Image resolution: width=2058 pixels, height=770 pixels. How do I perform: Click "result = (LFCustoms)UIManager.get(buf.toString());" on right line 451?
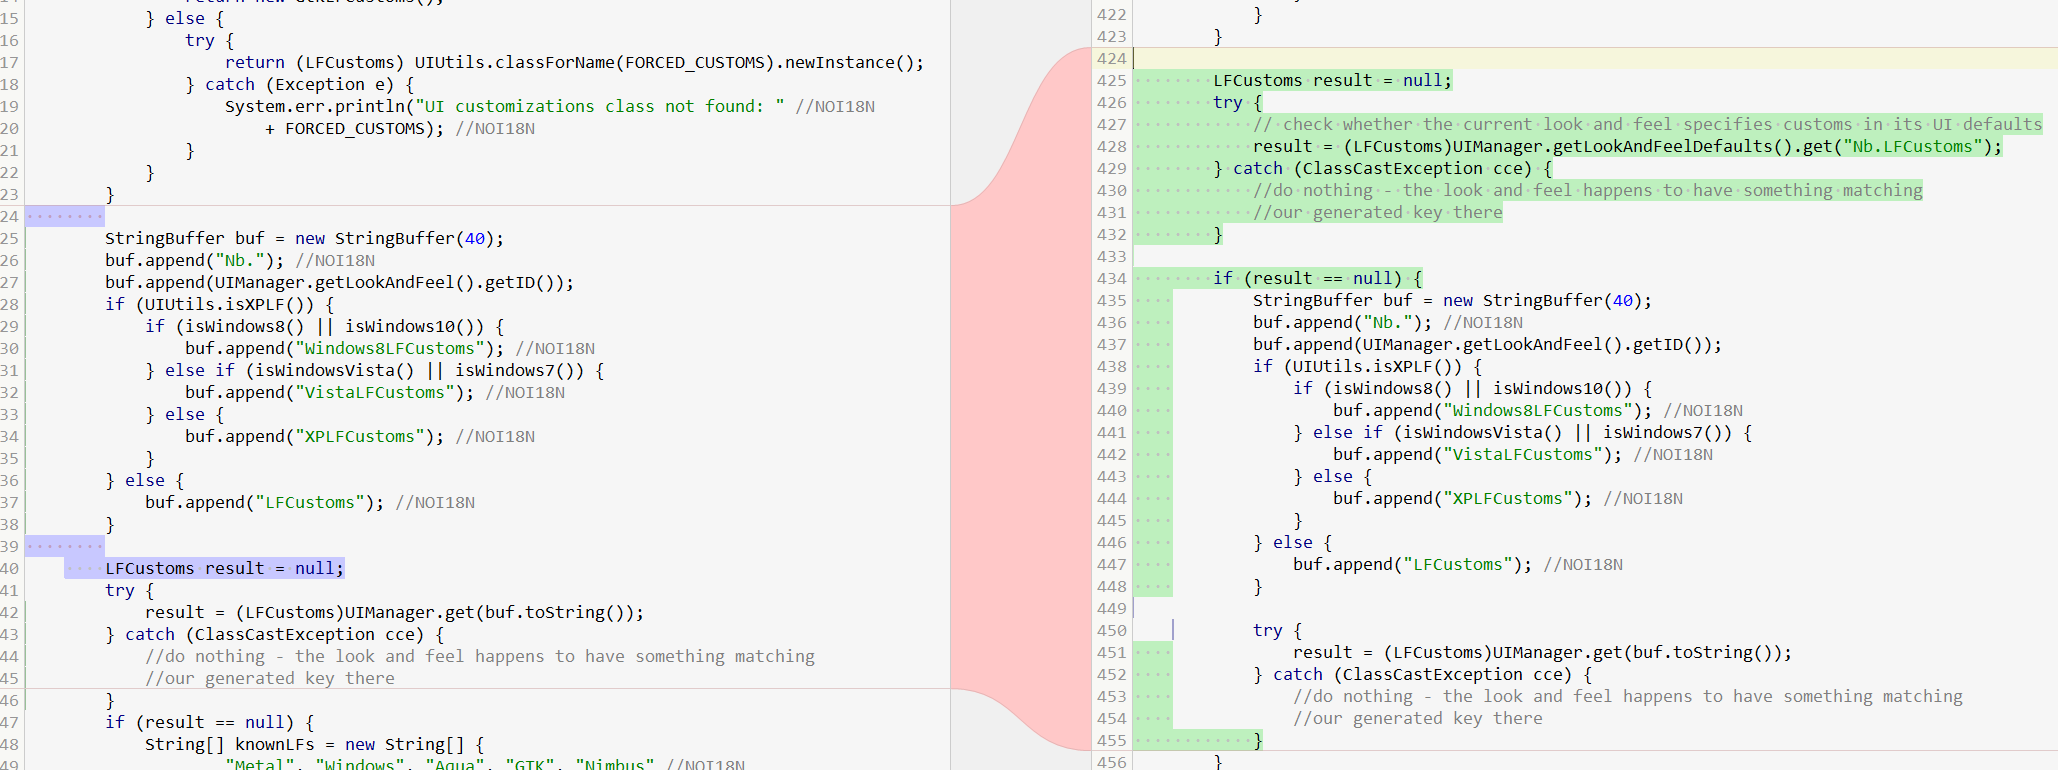[x=1542, y=652]
